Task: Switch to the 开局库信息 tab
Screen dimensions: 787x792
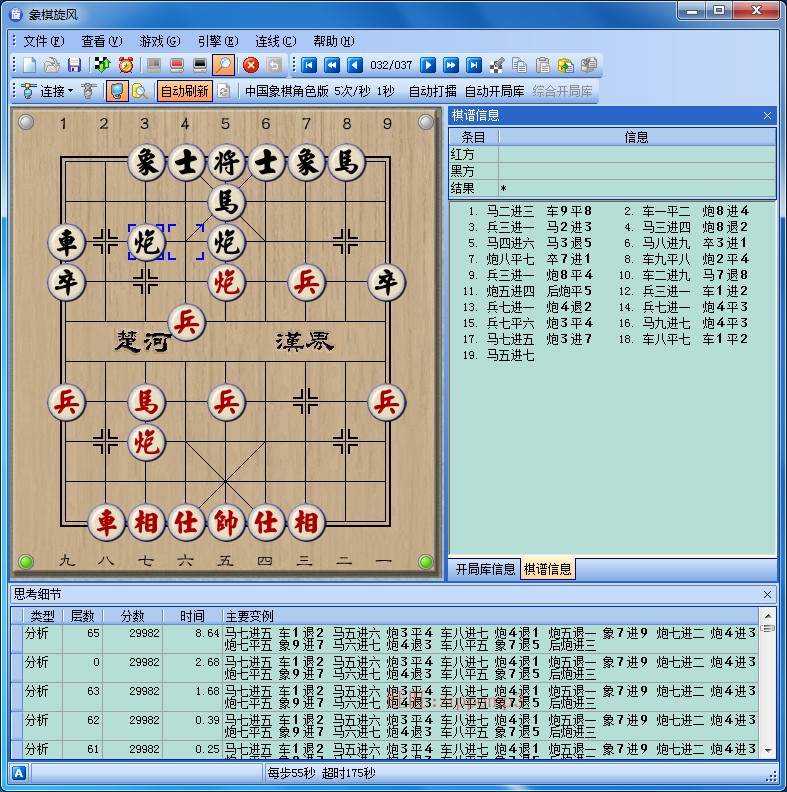Action: tap(485, 569)
